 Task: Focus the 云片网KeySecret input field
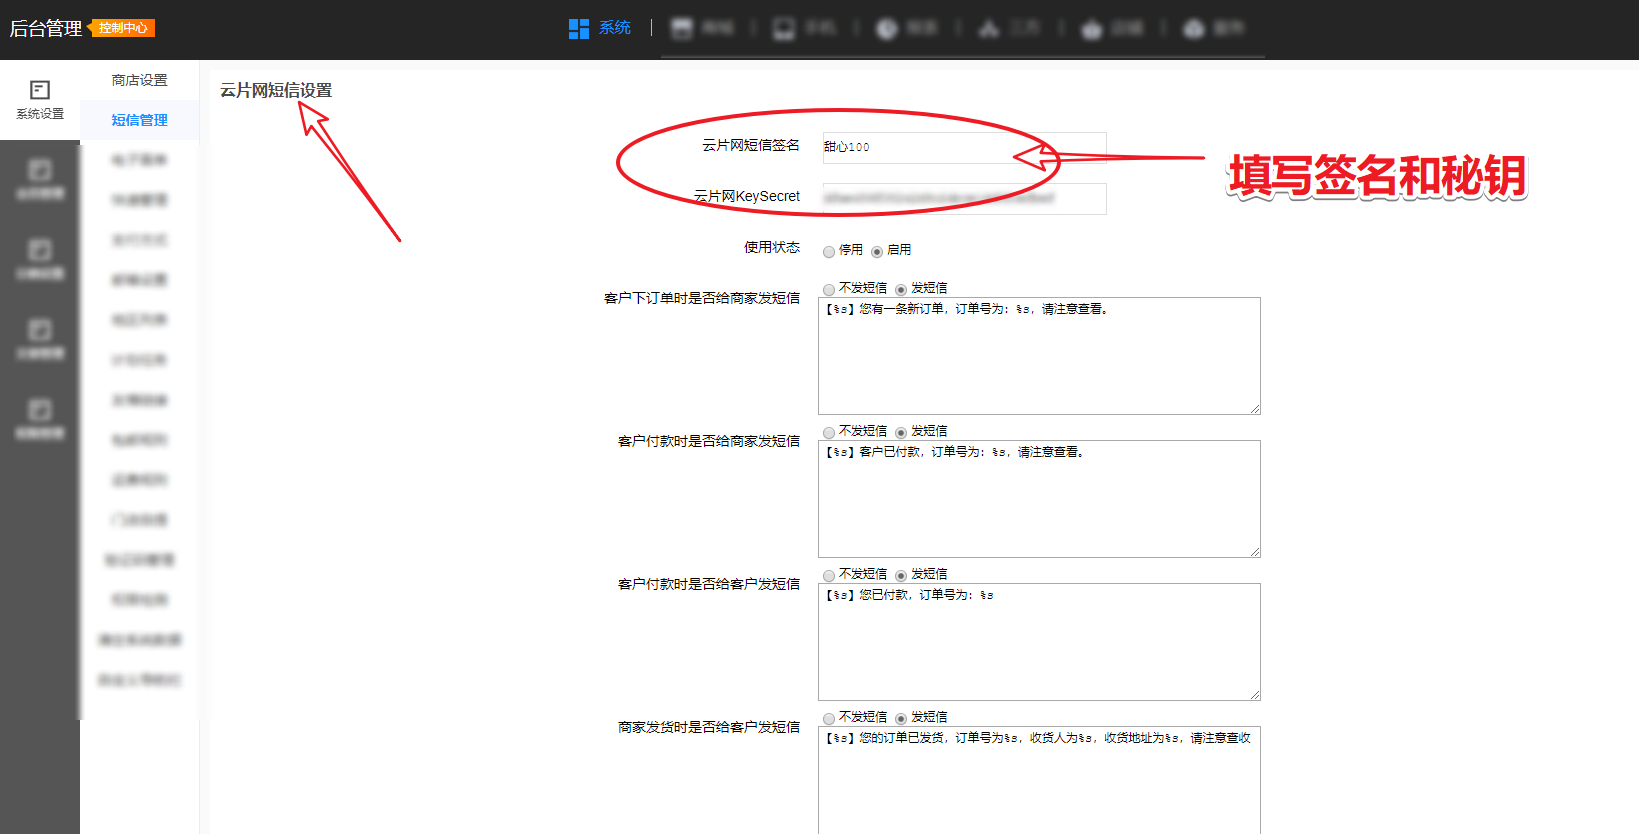[964, 198]
